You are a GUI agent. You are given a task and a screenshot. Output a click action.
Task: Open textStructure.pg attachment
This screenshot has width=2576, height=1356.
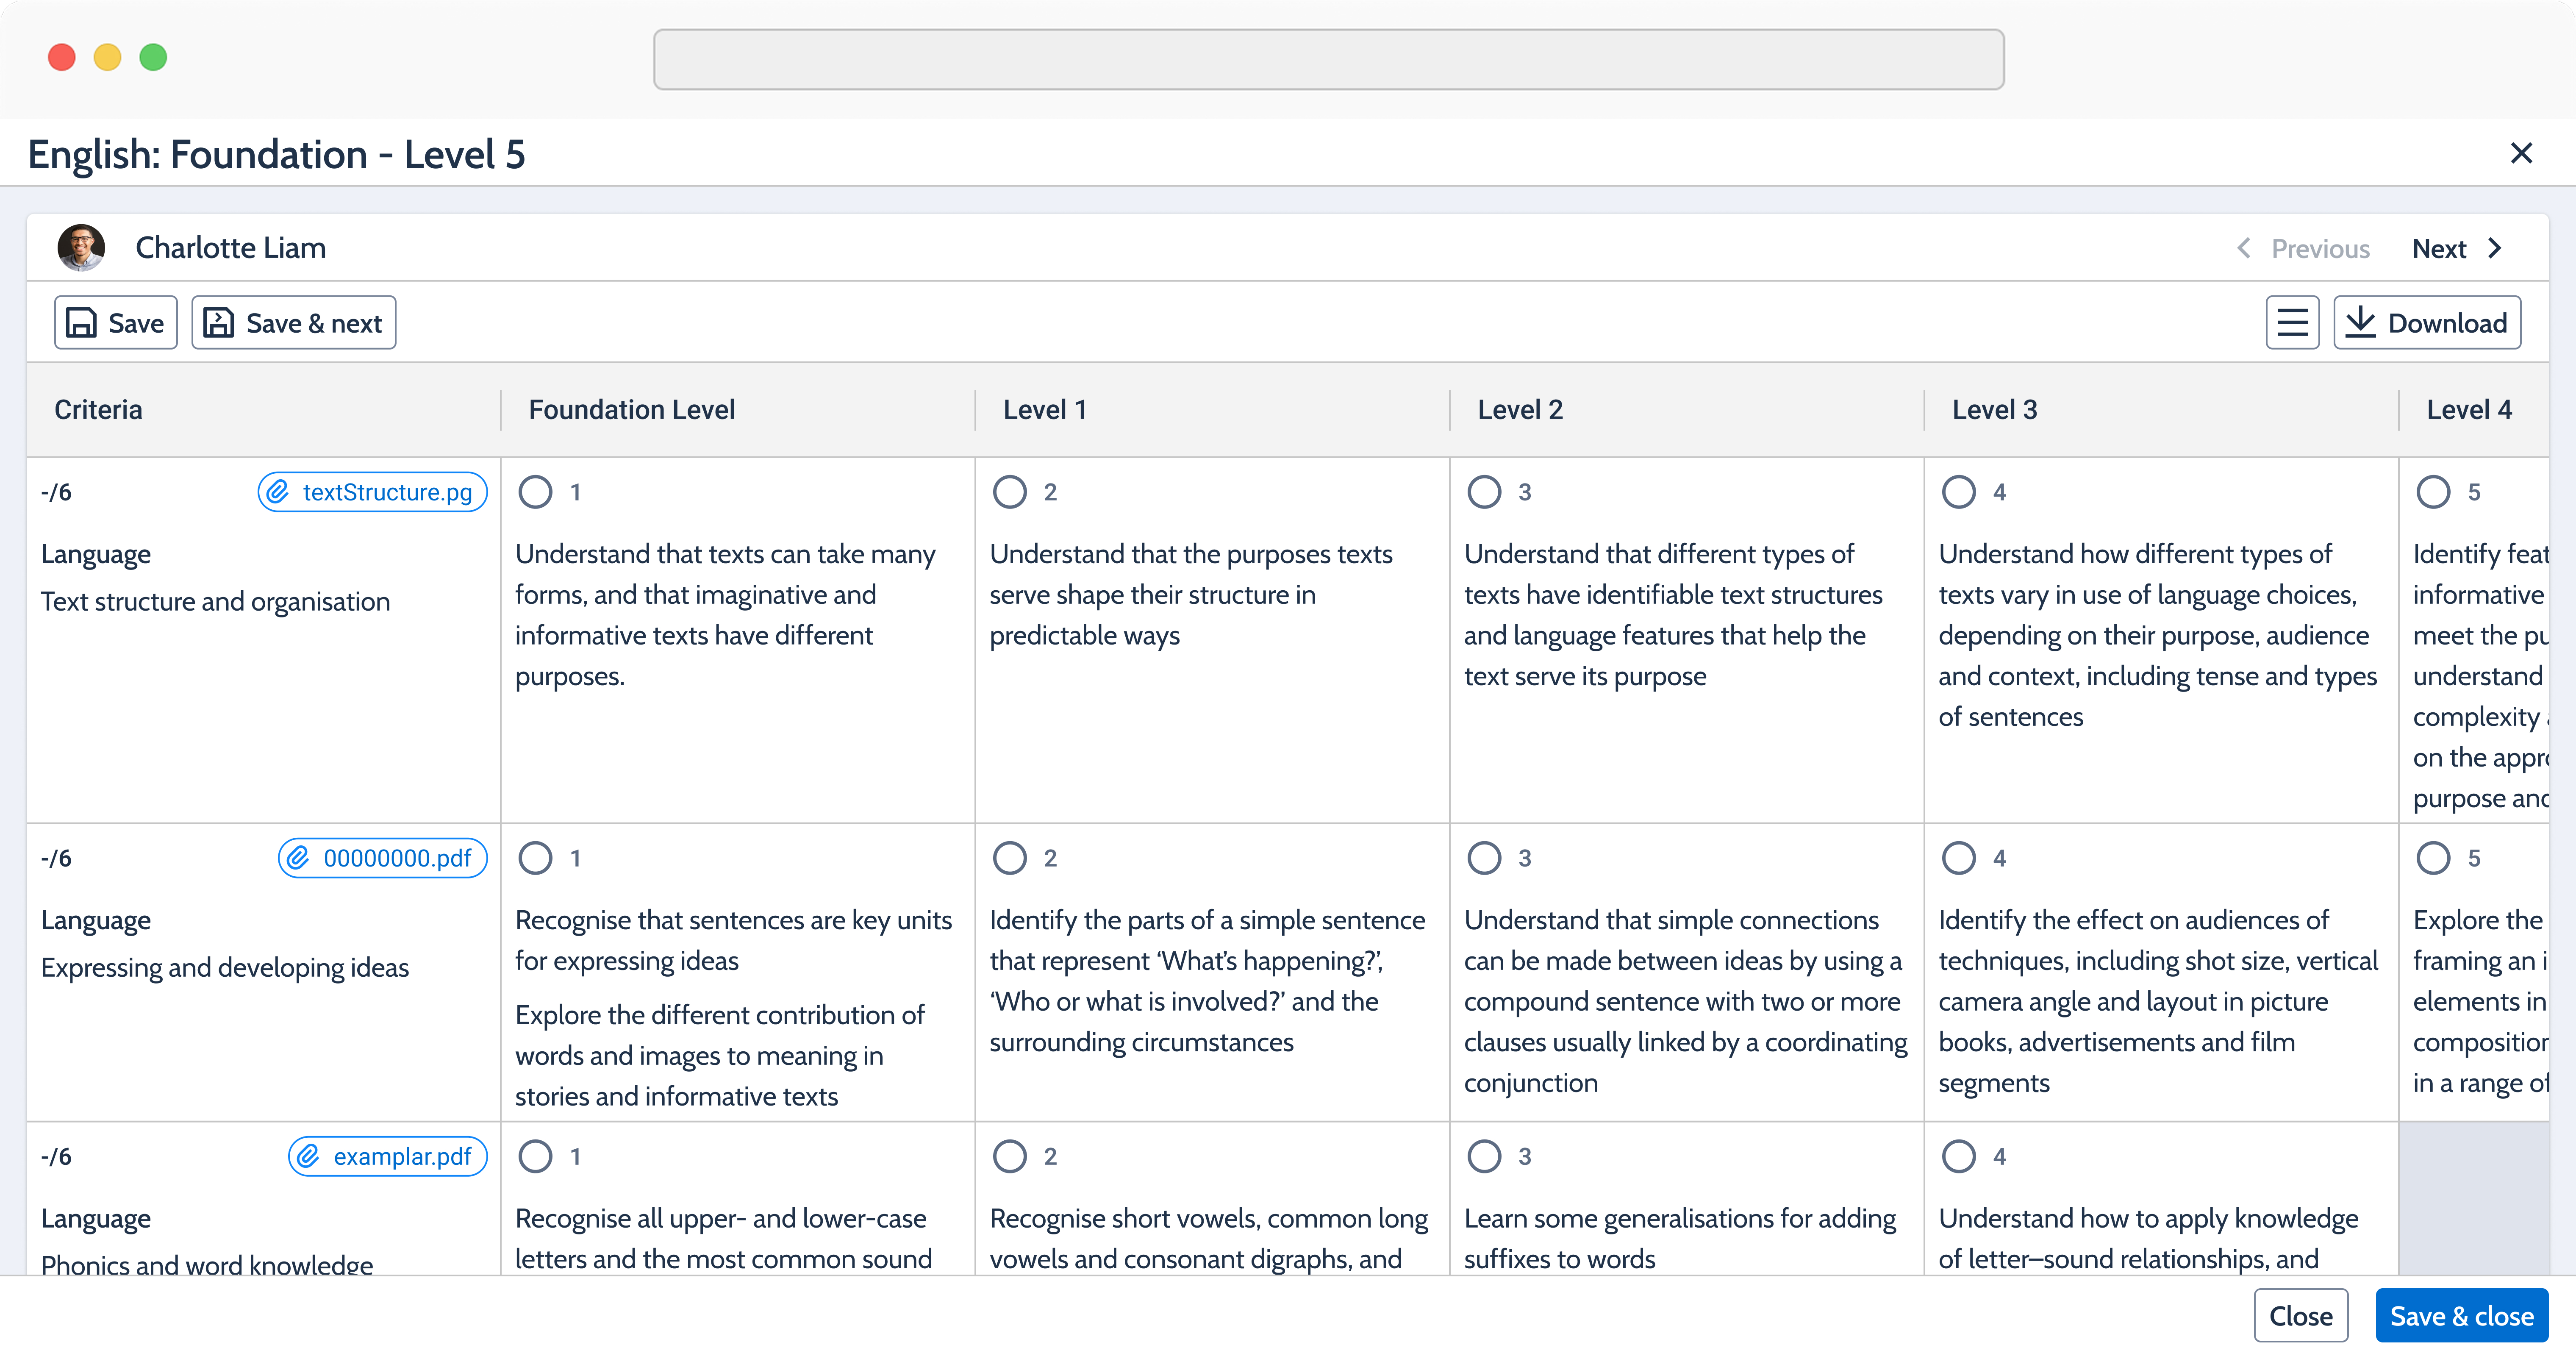372,492
